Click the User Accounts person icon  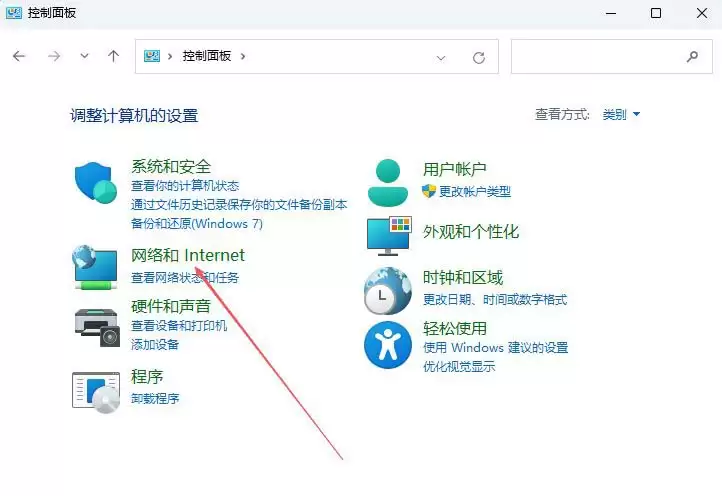coord(388,182)
